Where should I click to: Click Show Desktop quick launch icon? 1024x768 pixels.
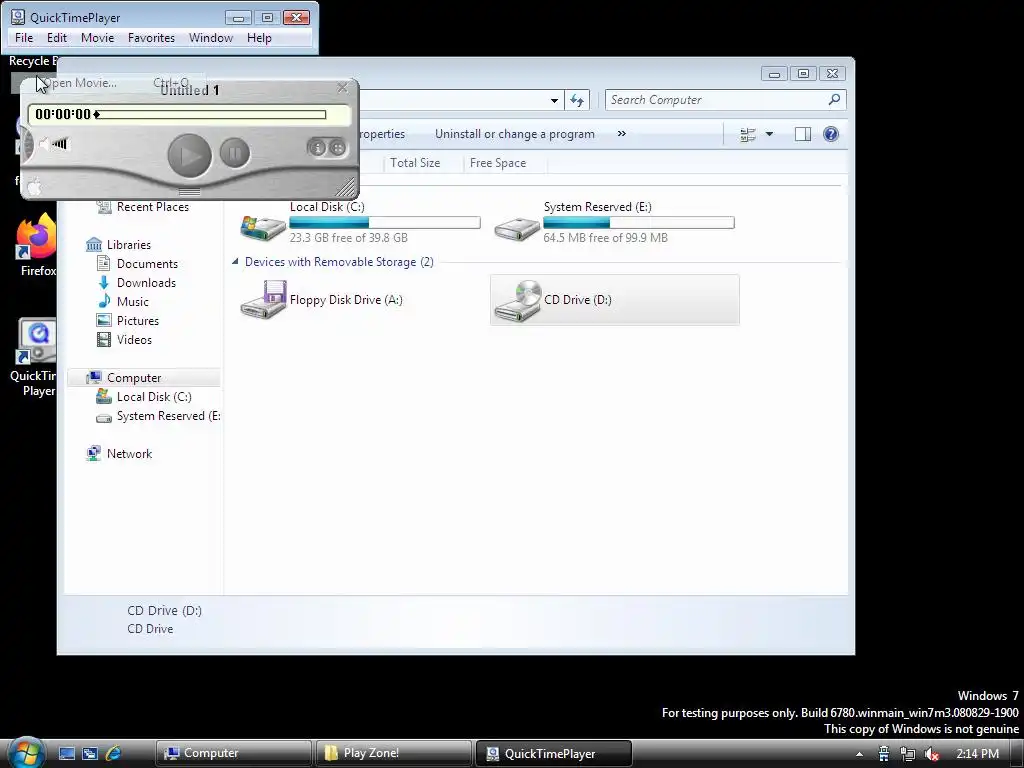pyautogui.click(x=67, y=753)
